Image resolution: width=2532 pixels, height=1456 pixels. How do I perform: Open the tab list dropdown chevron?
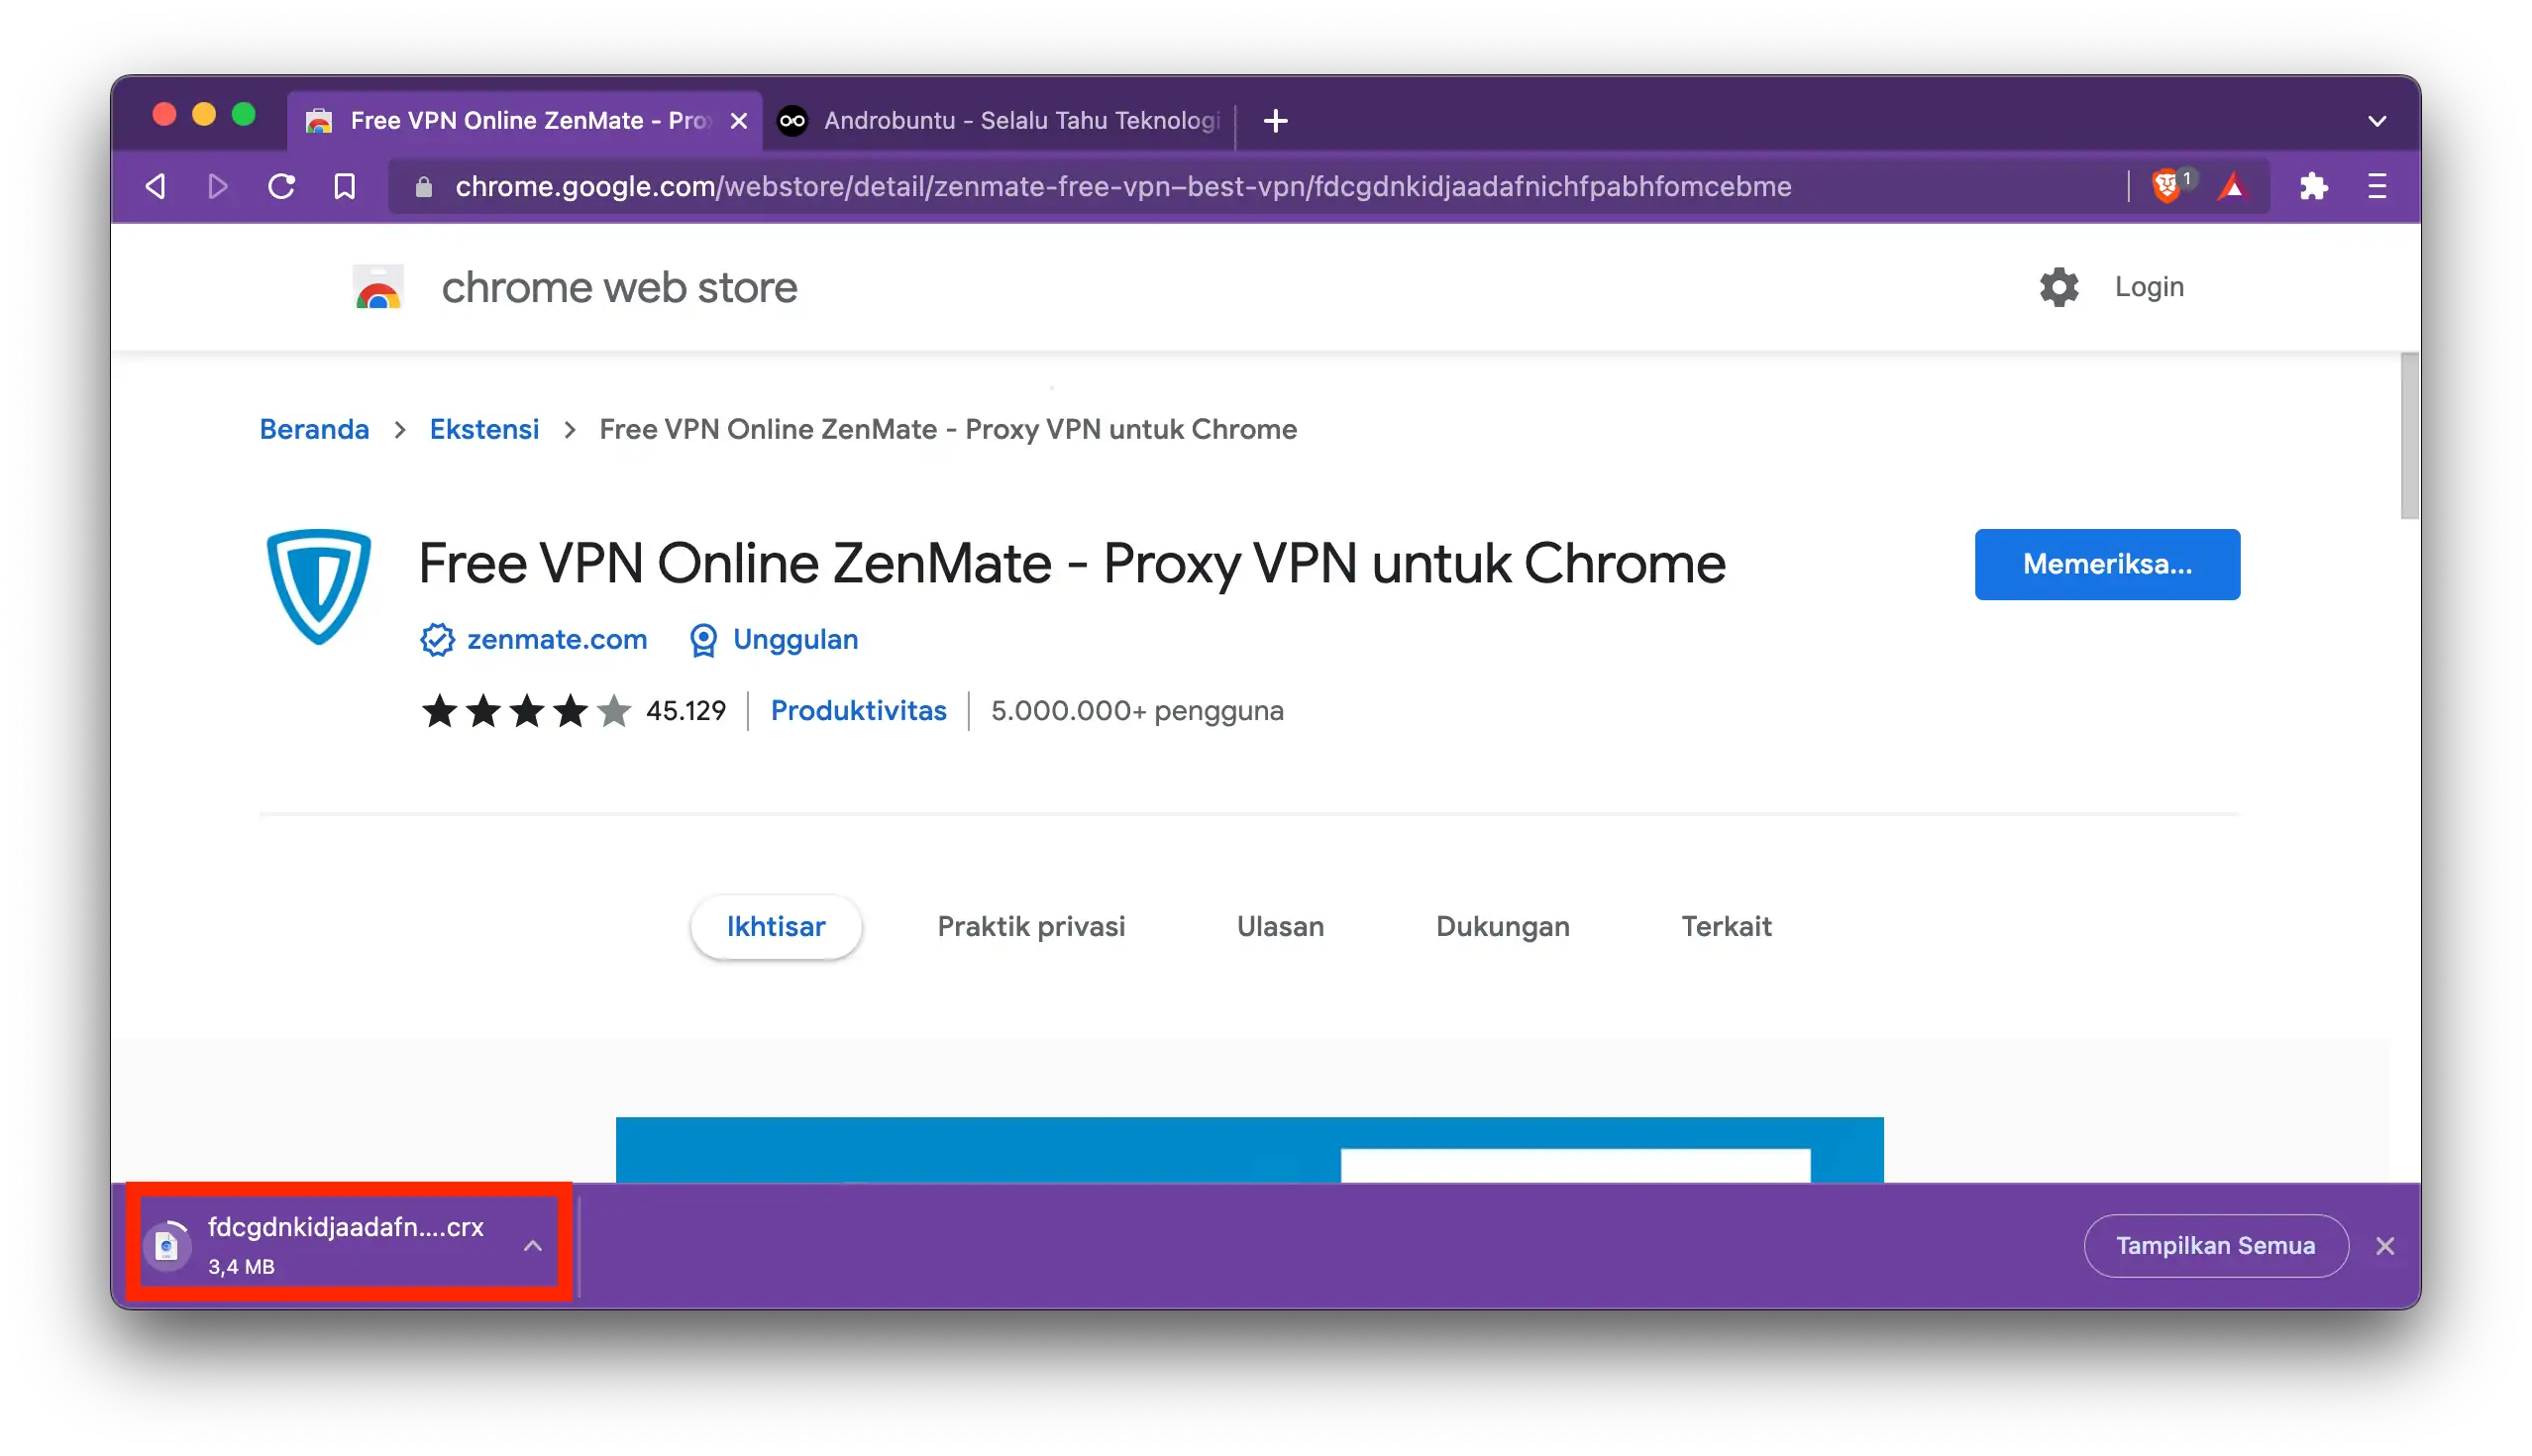(x=2377, y=121)
